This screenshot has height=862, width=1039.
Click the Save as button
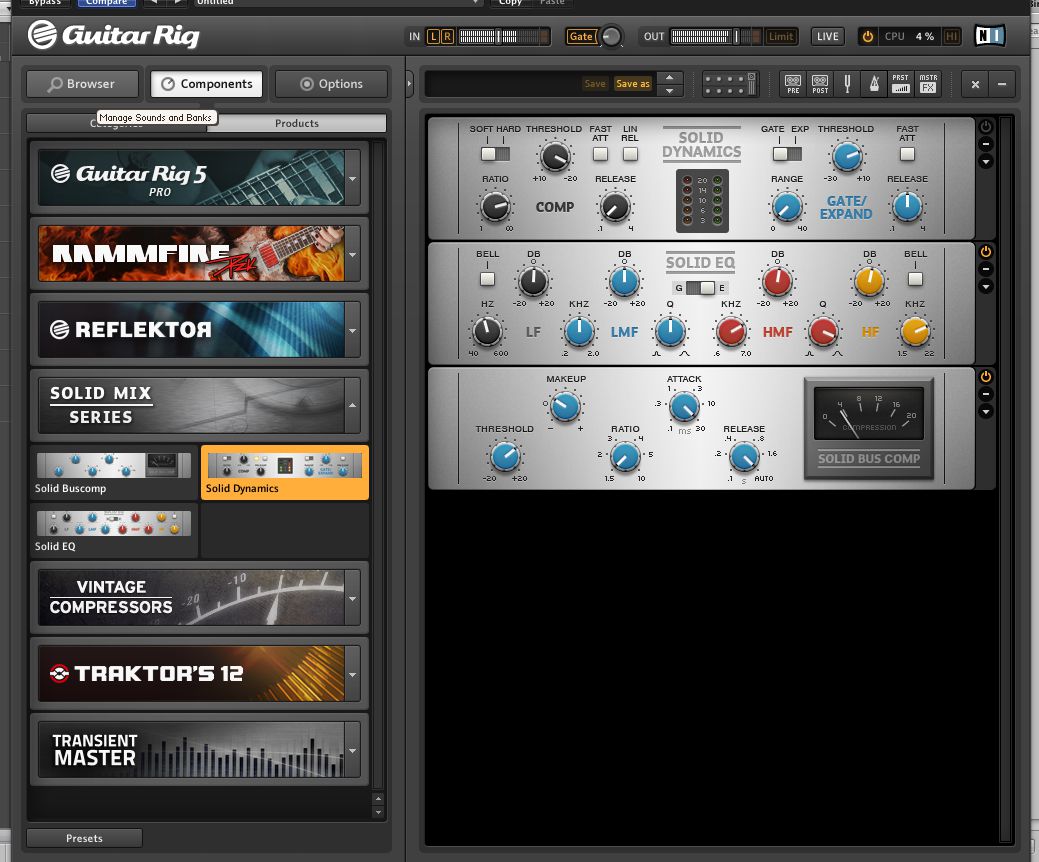(x=633, y=83)
